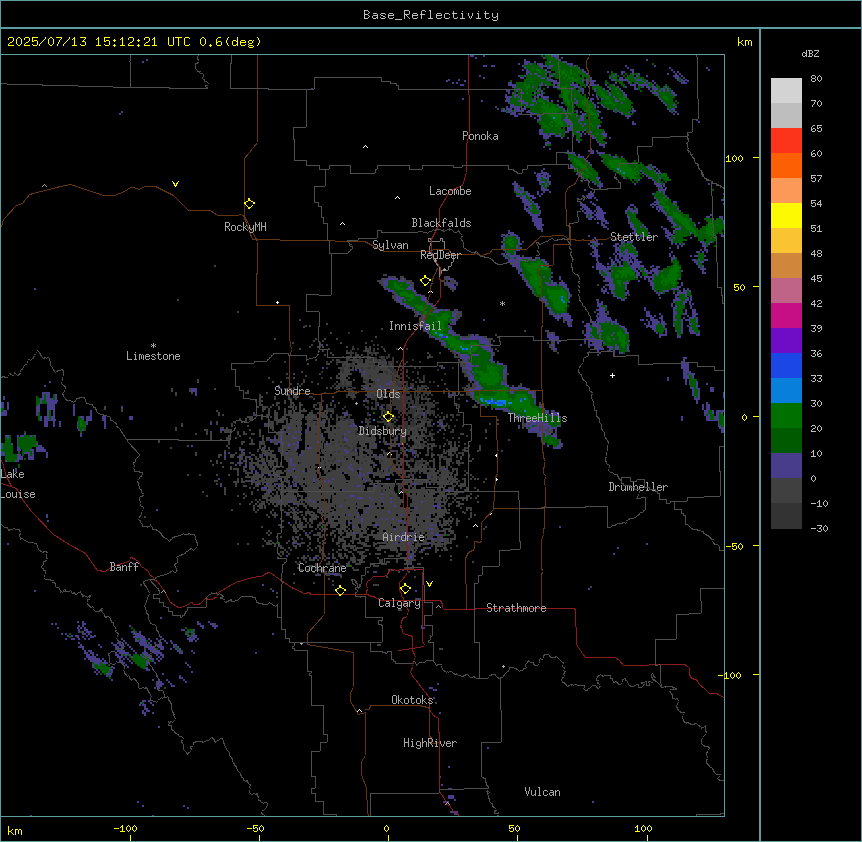
Task: Click the Vulcan town label
Action: (543, 792)
